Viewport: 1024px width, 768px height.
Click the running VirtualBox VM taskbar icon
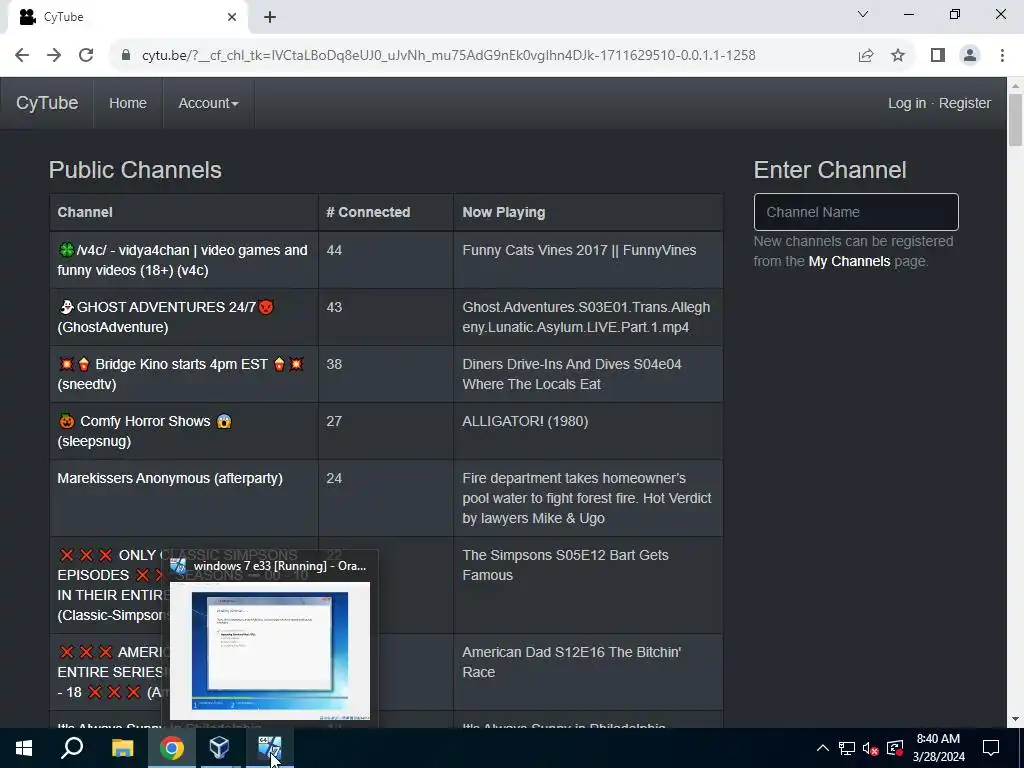click(270, 748)
